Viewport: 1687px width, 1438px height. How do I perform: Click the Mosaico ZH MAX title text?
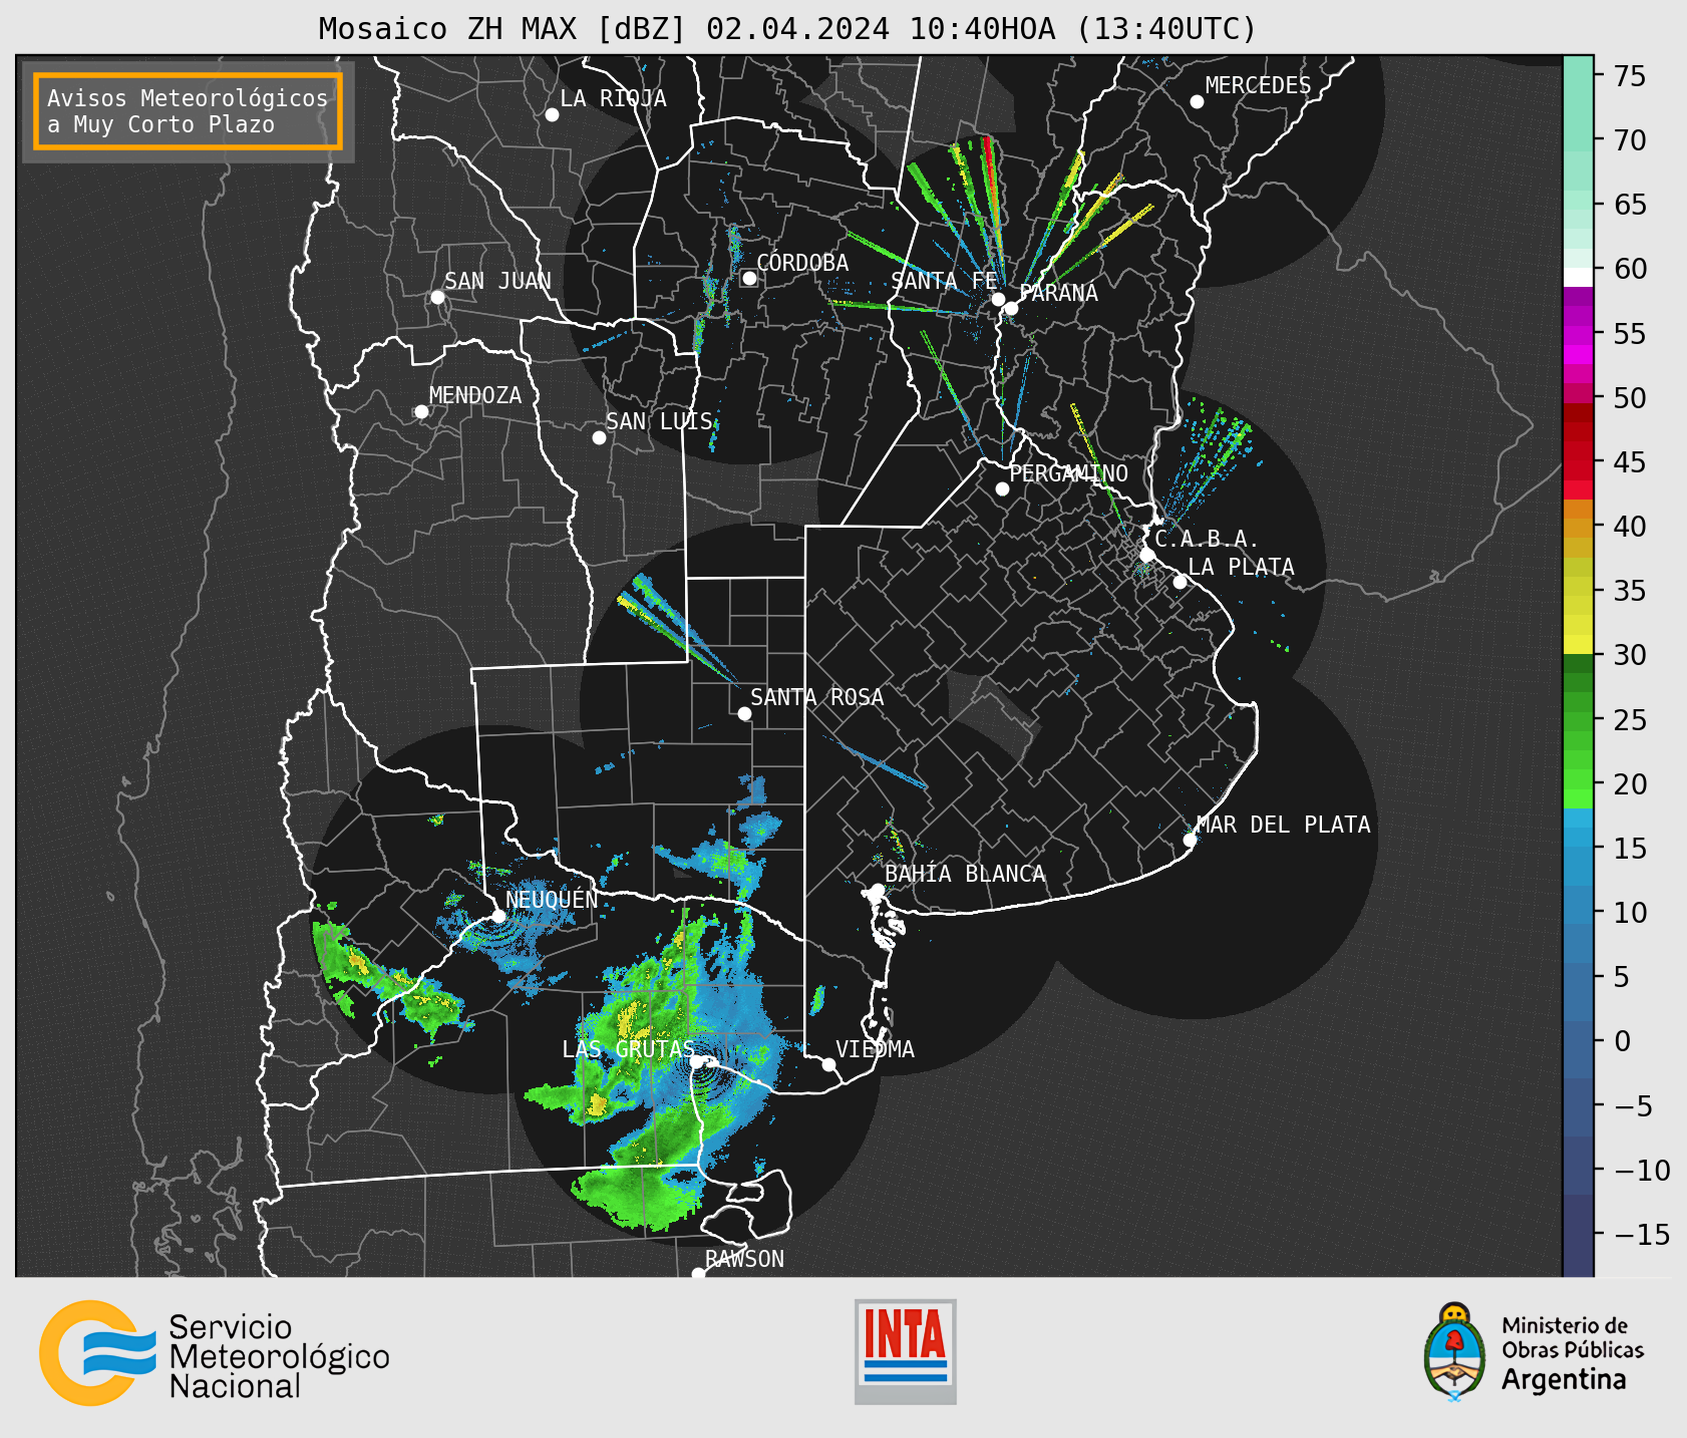pos(787,28)
